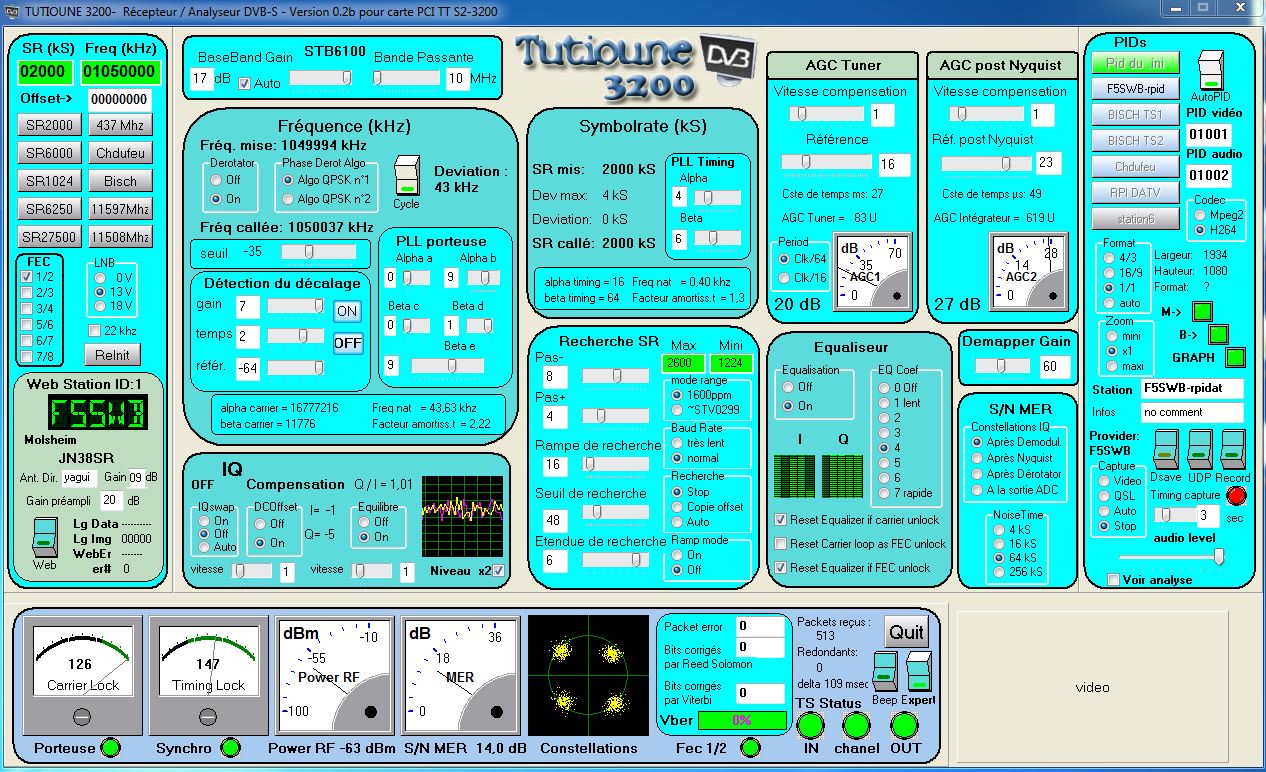Click Détection du décalage ON button
This screenshot has height=772, width=1266.
(x=347, y=311)
